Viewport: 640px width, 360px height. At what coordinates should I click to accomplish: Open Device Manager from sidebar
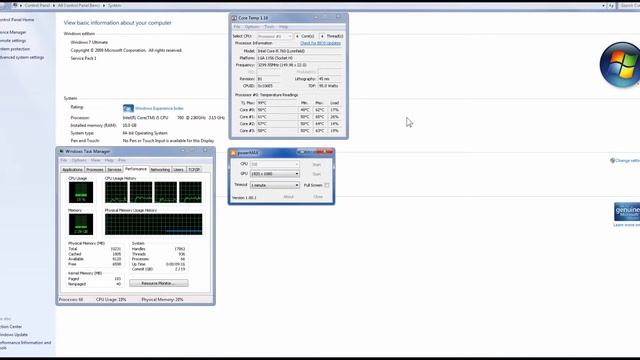pos(13,32)
